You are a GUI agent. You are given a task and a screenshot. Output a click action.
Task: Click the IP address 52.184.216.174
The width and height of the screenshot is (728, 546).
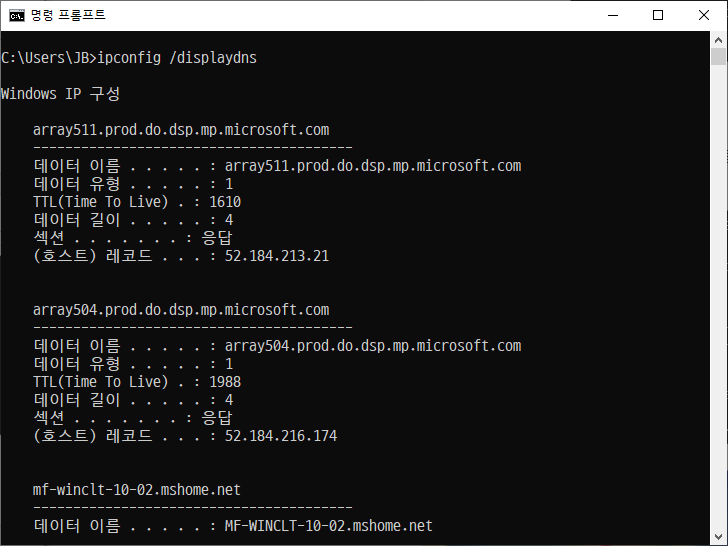(281, 436)
